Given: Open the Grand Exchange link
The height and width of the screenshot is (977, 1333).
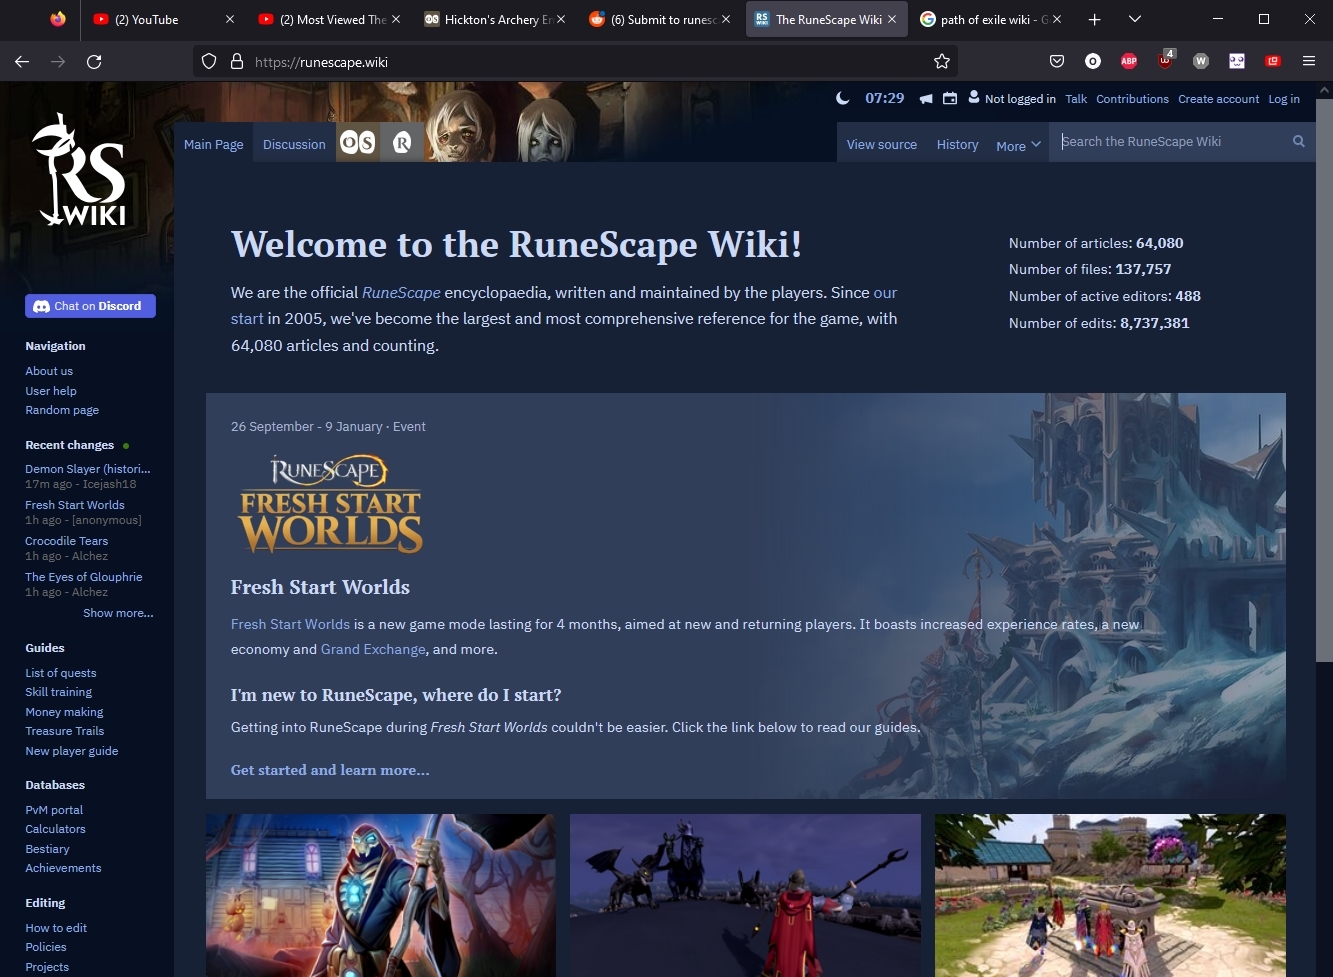Looking at the screenshot, I should (373, 649).
